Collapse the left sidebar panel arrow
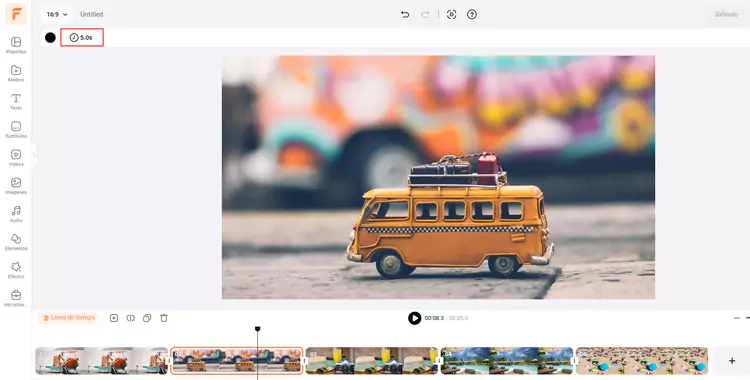The height and width of the screenshot is (380, 750). (x=34, y=155)
